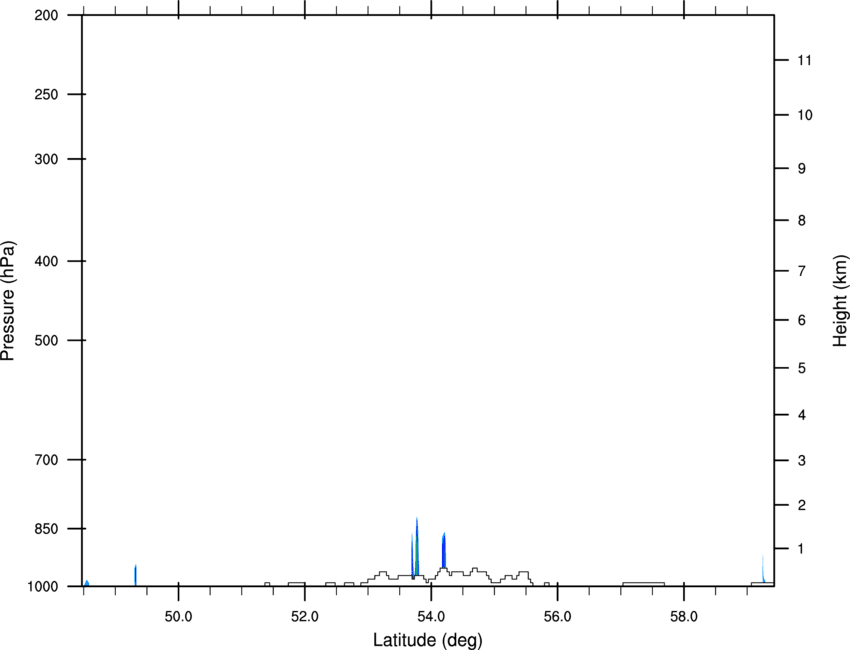
Task: Click the 54.0 latitude tick label
Action: pos(431,617)
